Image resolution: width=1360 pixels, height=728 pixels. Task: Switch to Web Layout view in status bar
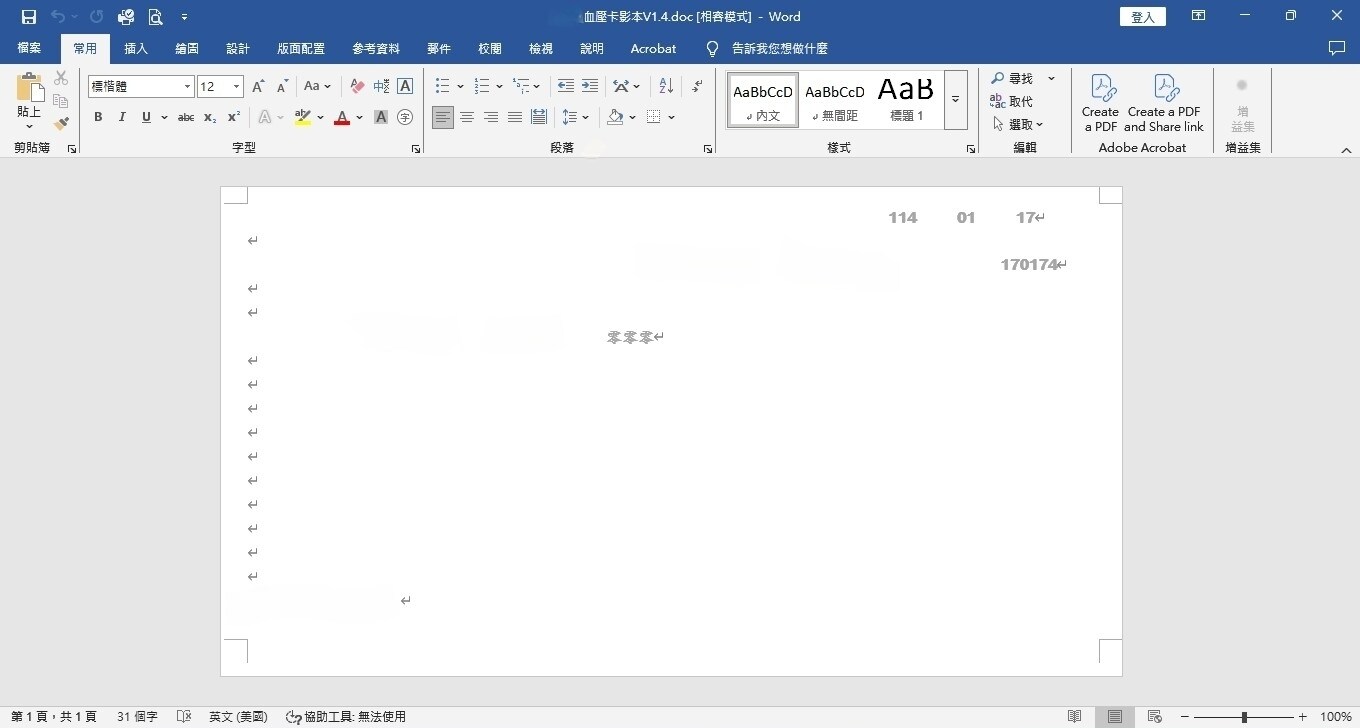(x=1155, y=717)
